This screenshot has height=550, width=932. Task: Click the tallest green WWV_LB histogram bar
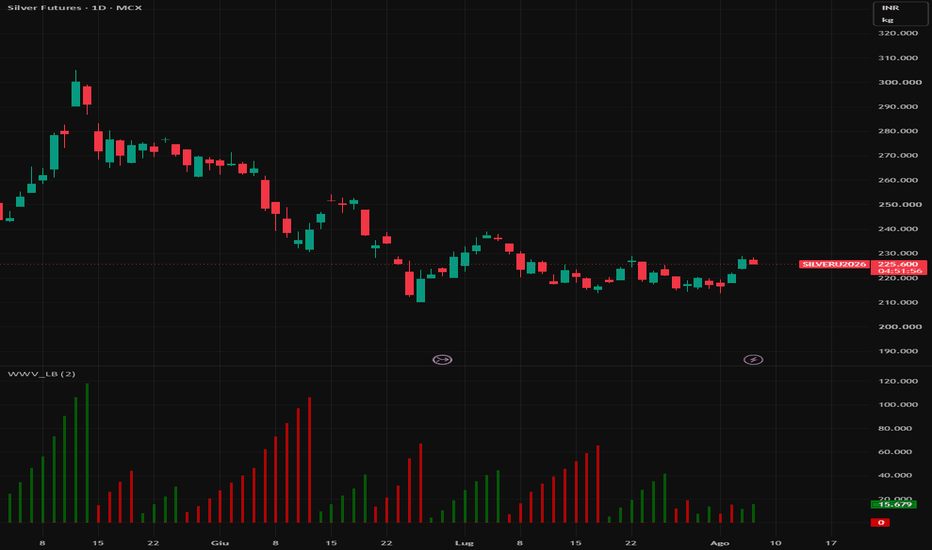pos(87,453)
